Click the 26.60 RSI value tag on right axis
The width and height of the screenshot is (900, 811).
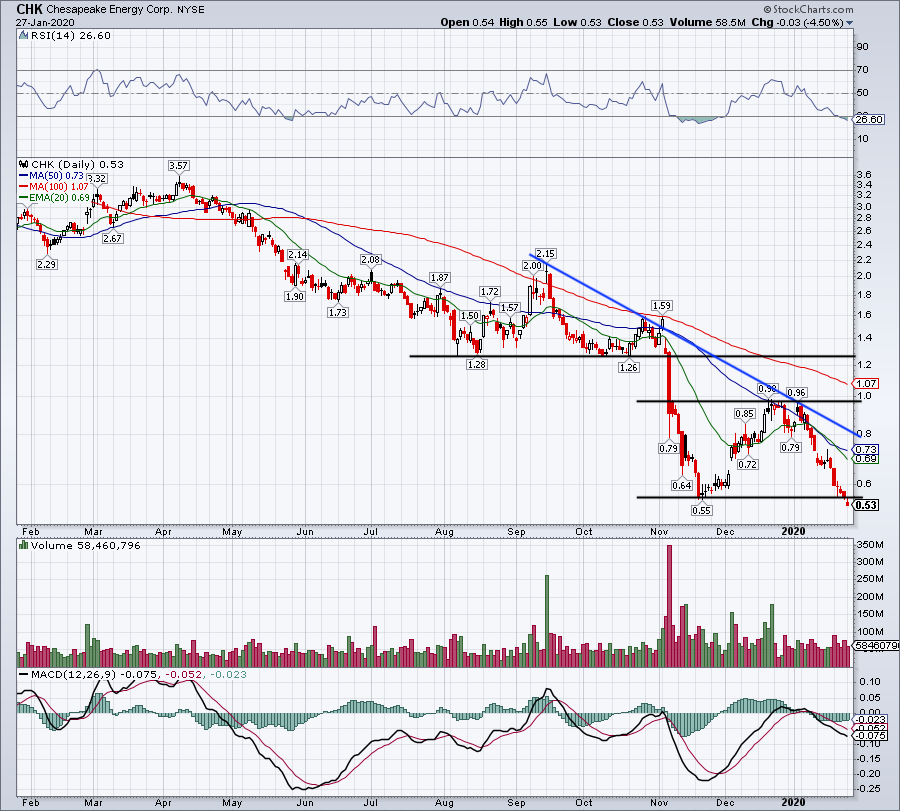868,120
